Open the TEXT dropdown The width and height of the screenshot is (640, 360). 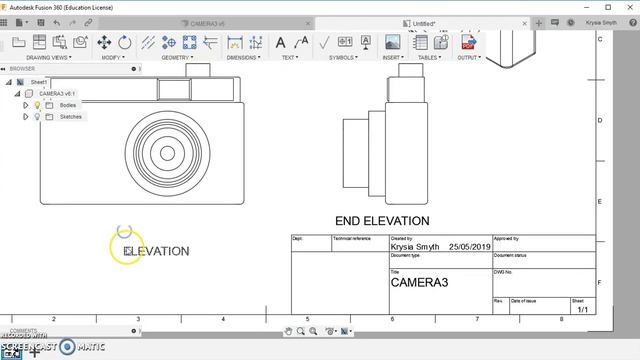pos(290,58)
